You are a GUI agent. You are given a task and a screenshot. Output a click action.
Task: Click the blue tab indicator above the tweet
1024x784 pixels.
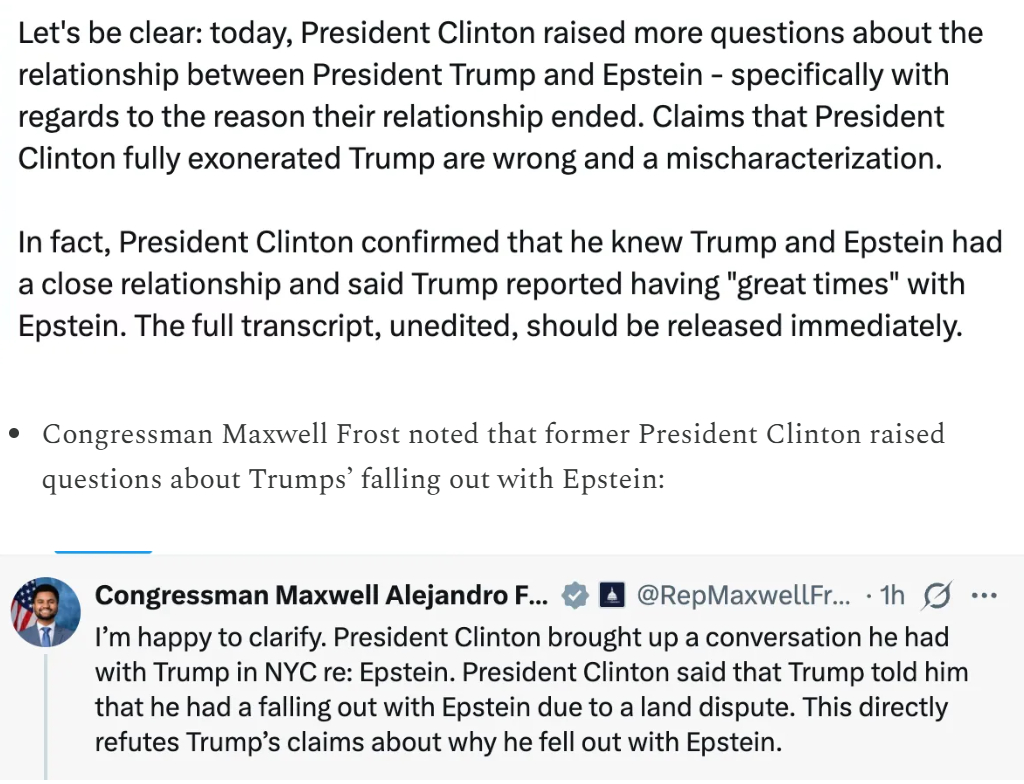tap(103, 551)
